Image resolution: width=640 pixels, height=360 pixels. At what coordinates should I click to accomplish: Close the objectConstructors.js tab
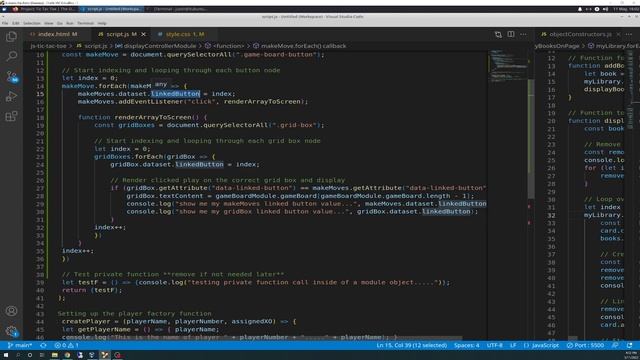[618, 34]
